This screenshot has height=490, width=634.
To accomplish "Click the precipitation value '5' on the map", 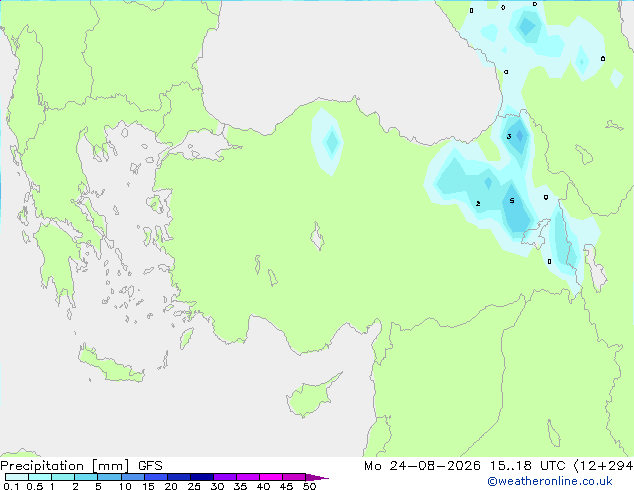I will pyautogui.click(x=512, y=201).
